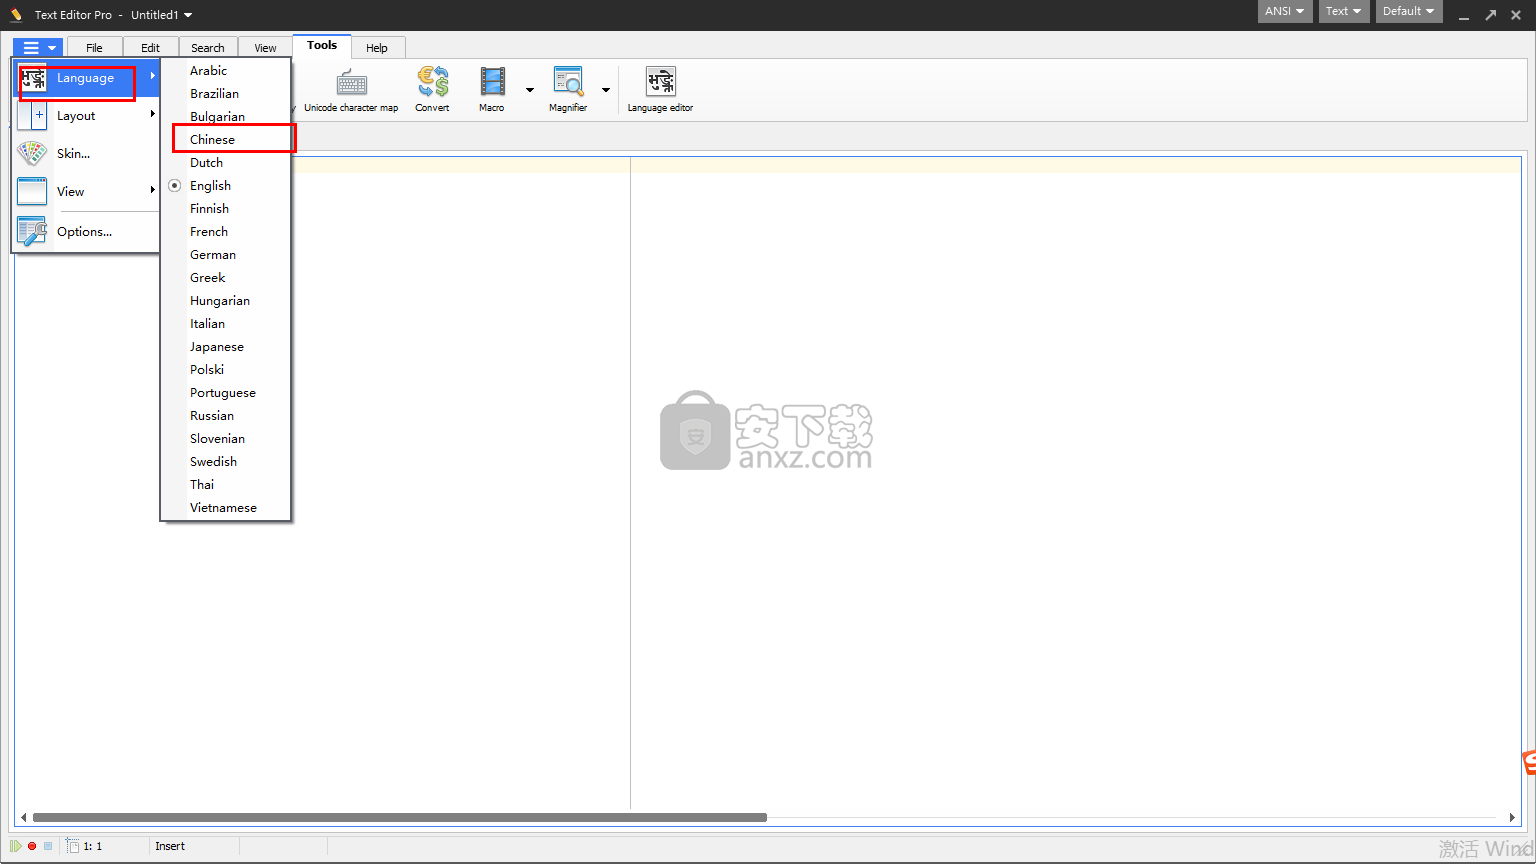The image size is (1536, 864).
Task: Open the Language editor
Action: [x=660, y=89]
